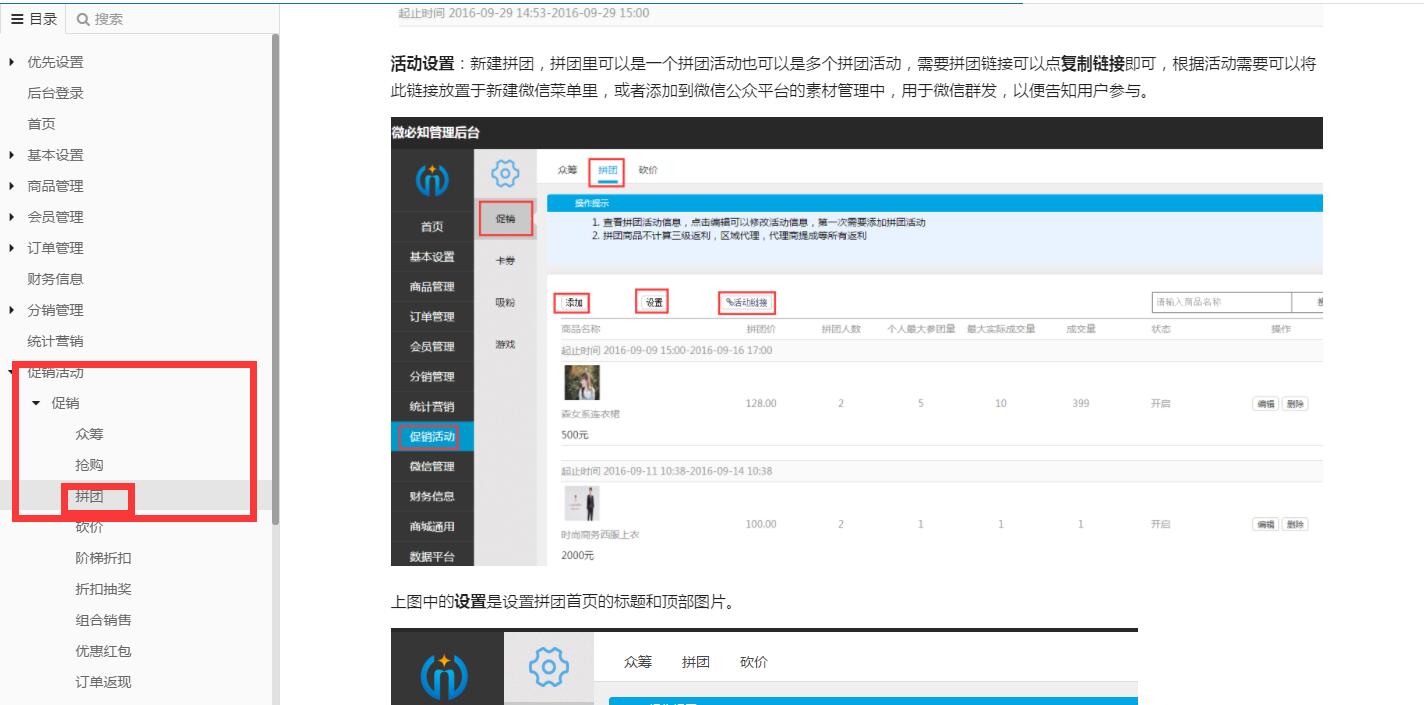The width and height of the screenshot is (1424, 705).
Task: Switch to the 众筹 tab
Action: pos(566,171)
